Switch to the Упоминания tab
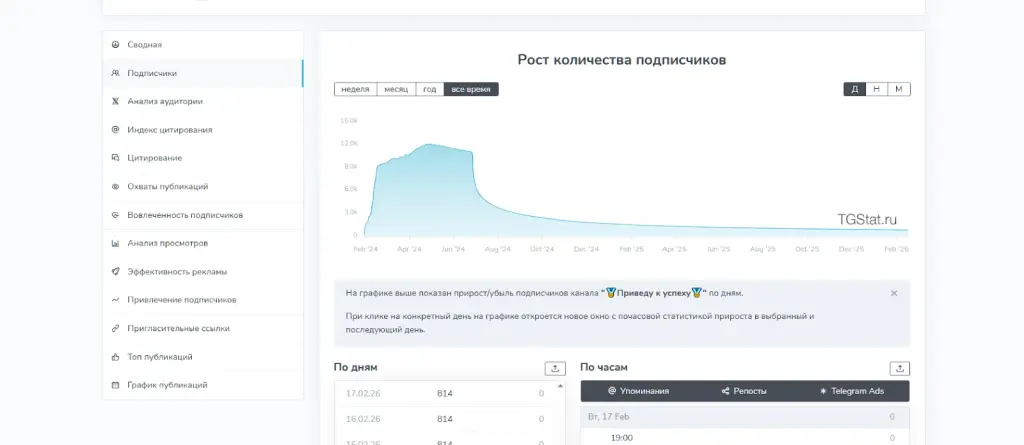Image resolution: width=1024 pixels, height=445 pixels. tap(638, 391)
